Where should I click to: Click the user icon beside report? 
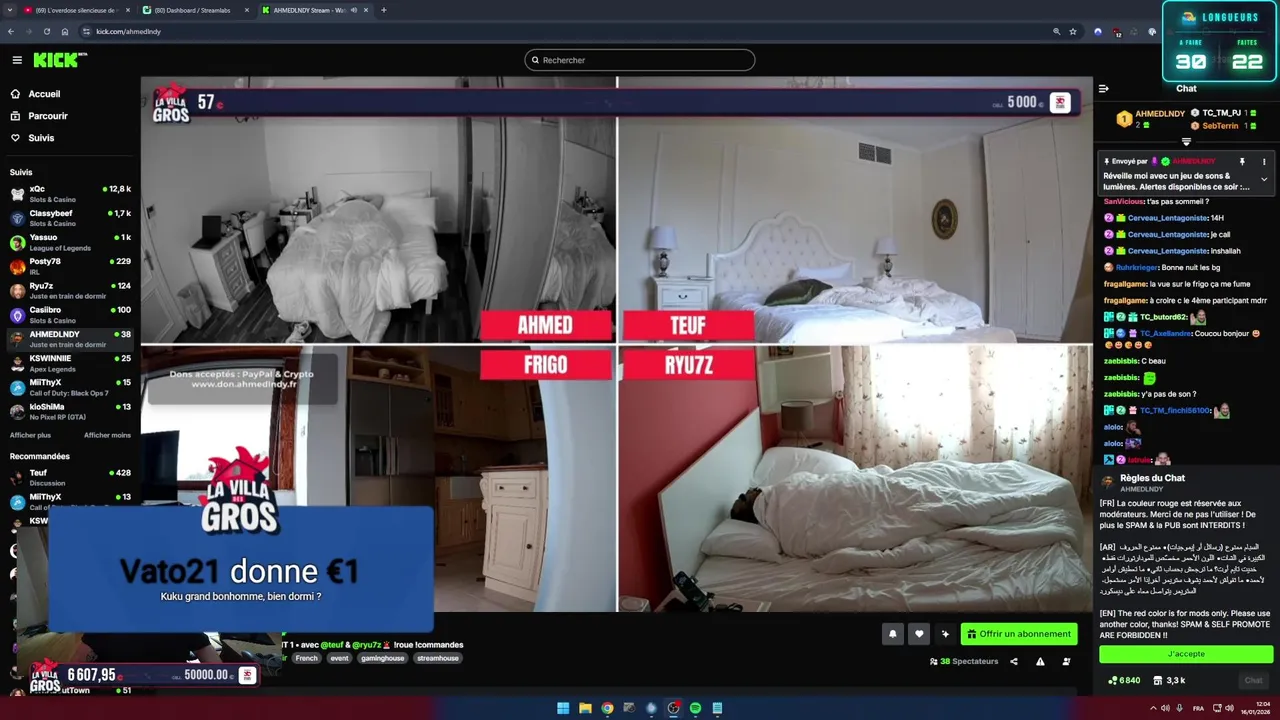1066,661
